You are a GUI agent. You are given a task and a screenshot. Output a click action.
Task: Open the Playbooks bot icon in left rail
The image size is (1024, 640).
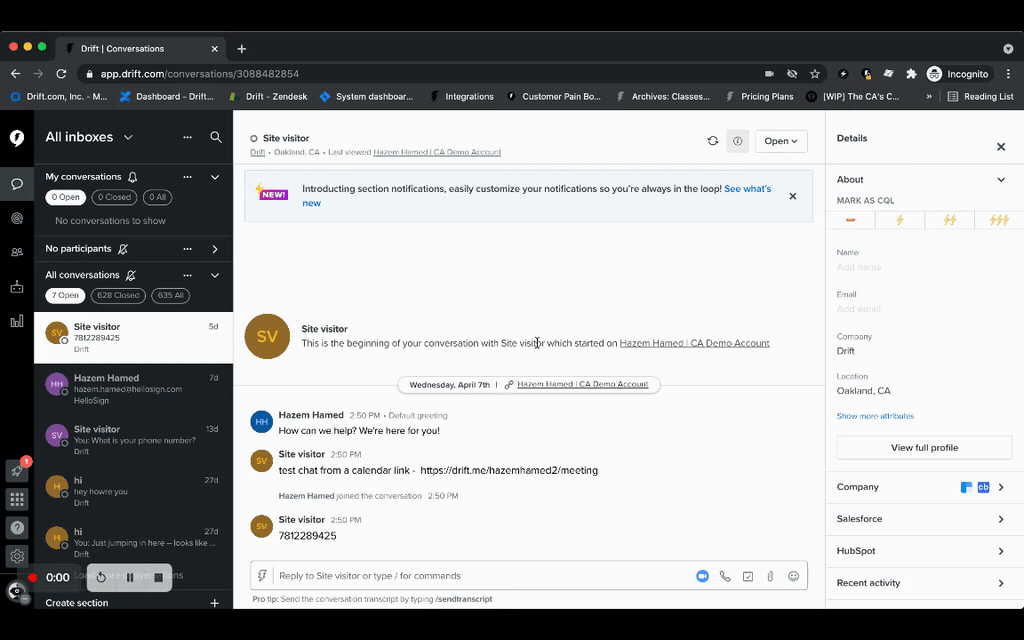pyautogui.click(x=17, y=287)
